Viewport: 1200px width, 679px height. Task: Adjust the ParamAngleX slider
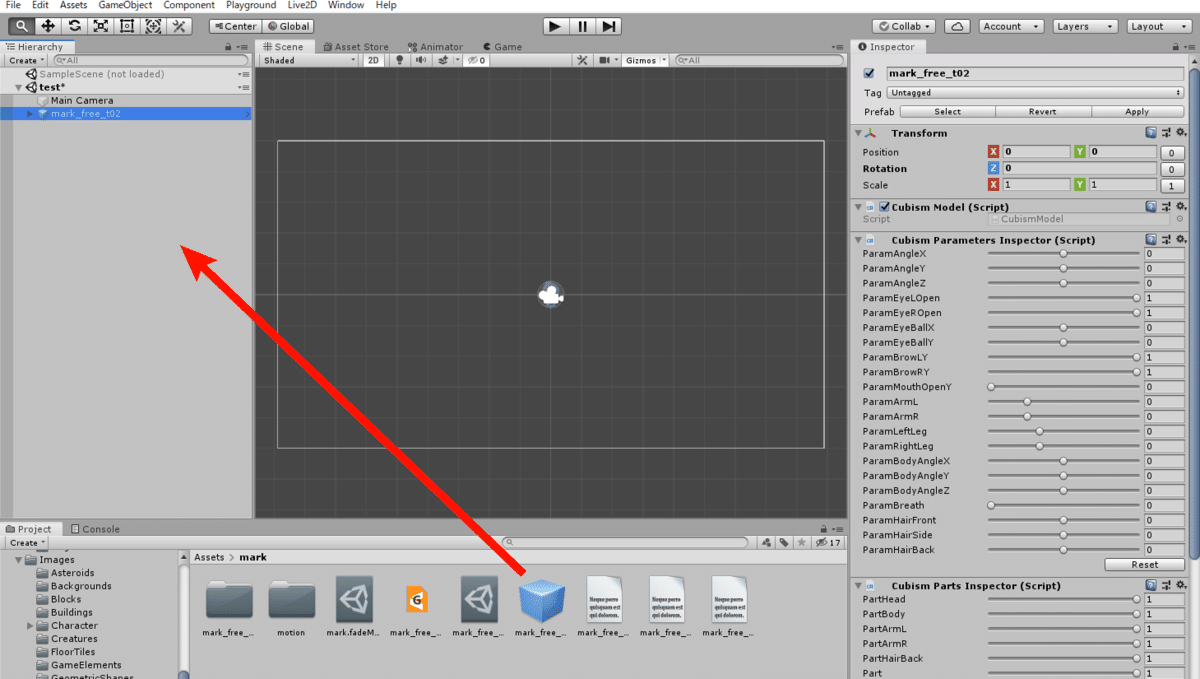(x=1064, y=254)
